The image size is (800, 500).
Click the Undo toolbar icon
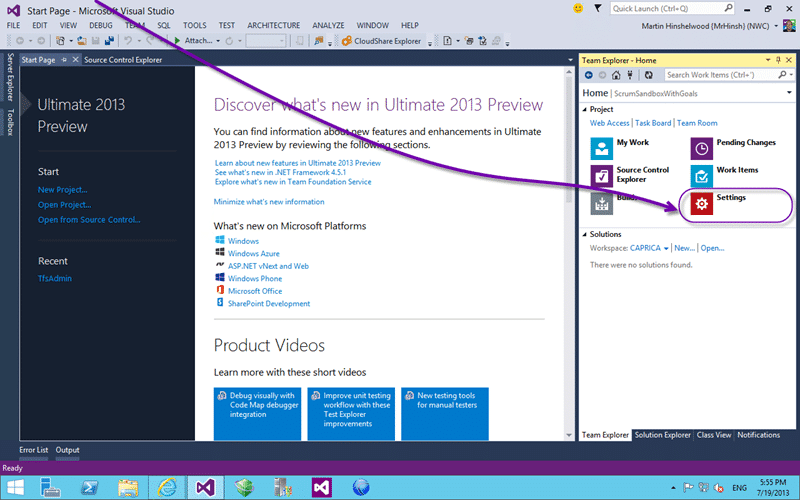[128, 41]
